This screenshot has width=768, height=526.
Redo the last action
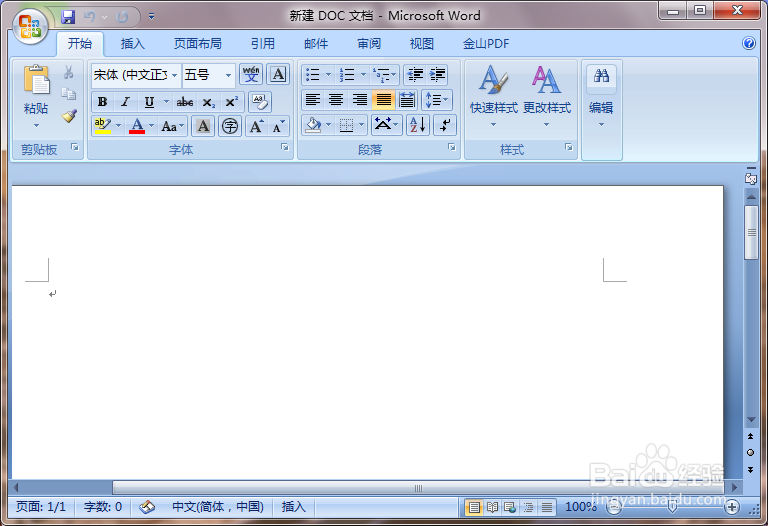pos(122,17)
